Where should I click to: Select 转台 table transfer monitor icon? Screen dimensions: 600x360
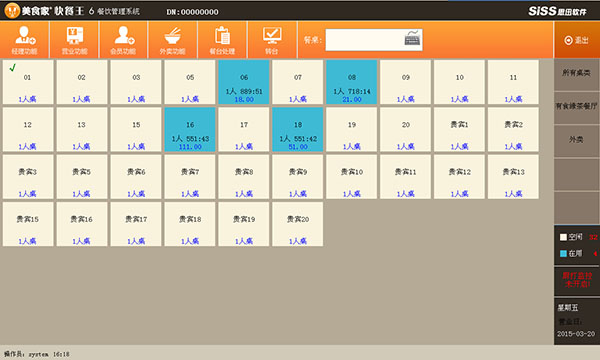coord(272,40)
